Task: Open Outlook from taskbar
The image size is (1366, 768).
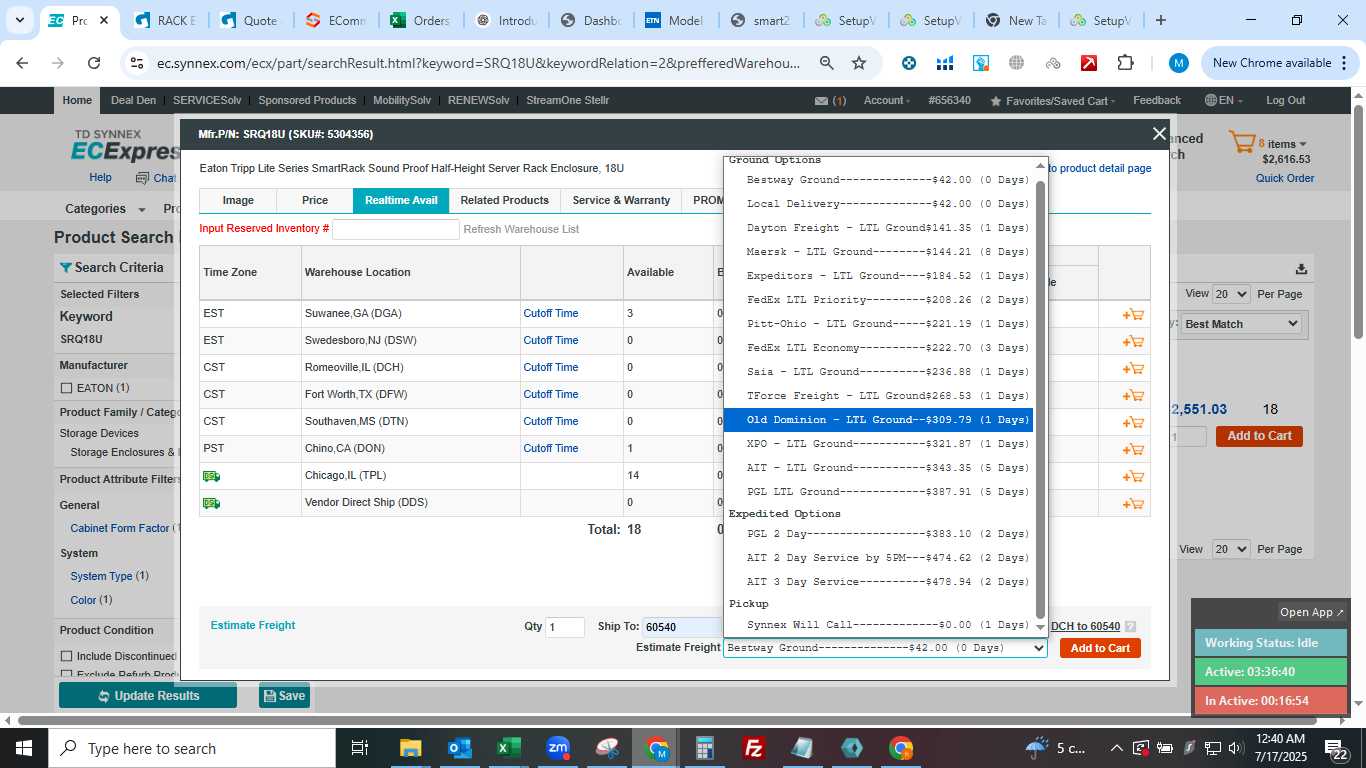Action: pos(459,748)
